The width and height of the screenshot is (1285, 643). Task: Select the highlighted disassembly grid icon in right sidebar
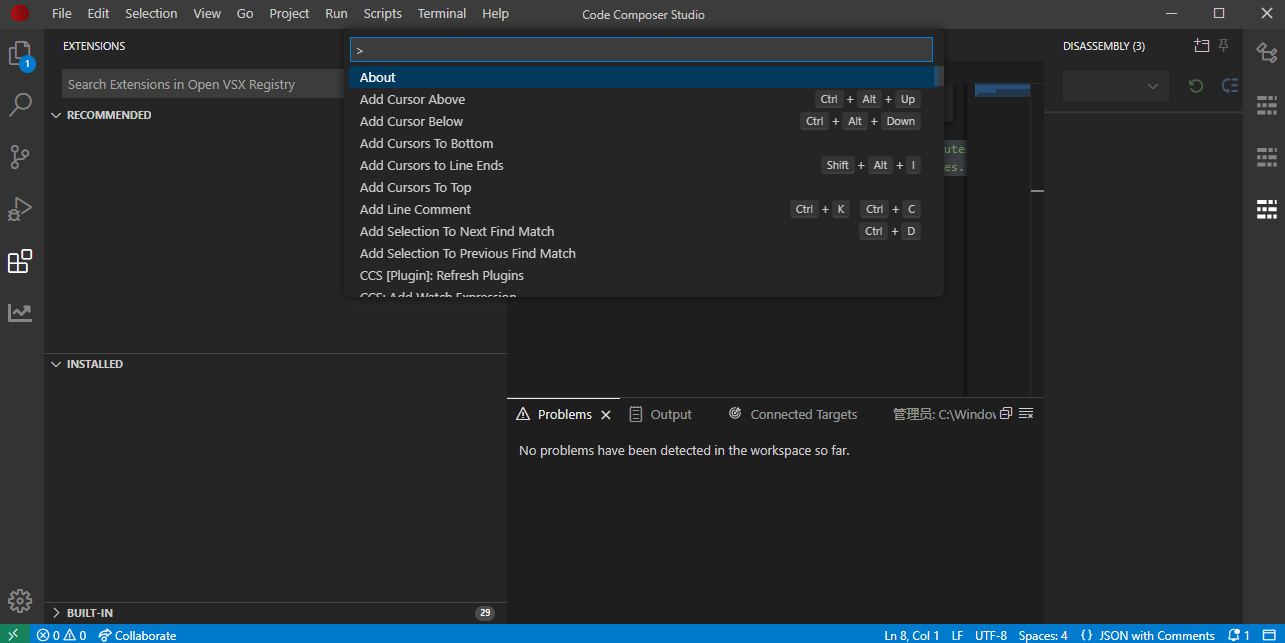1267,209
